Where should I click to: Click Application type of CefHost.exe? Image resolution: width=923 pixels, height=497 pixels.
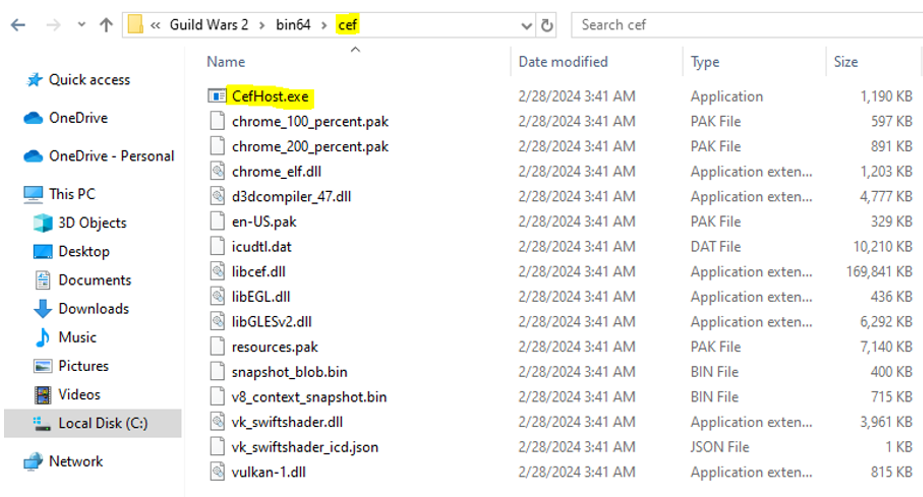[x=727, y=96]
